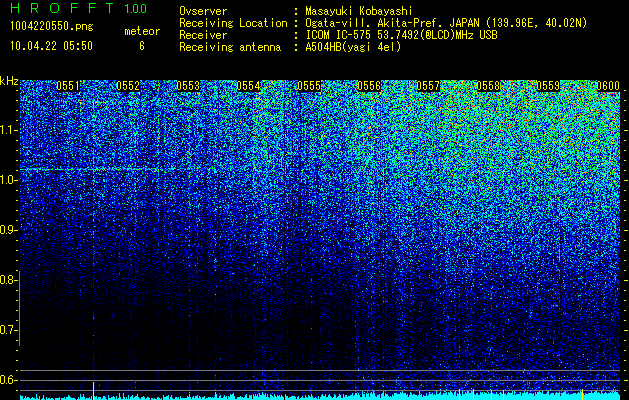This screenshot has height=400, width=629.
Task: Click the HROFFT 1.0.0 title text
Action: tap(79, 8)
